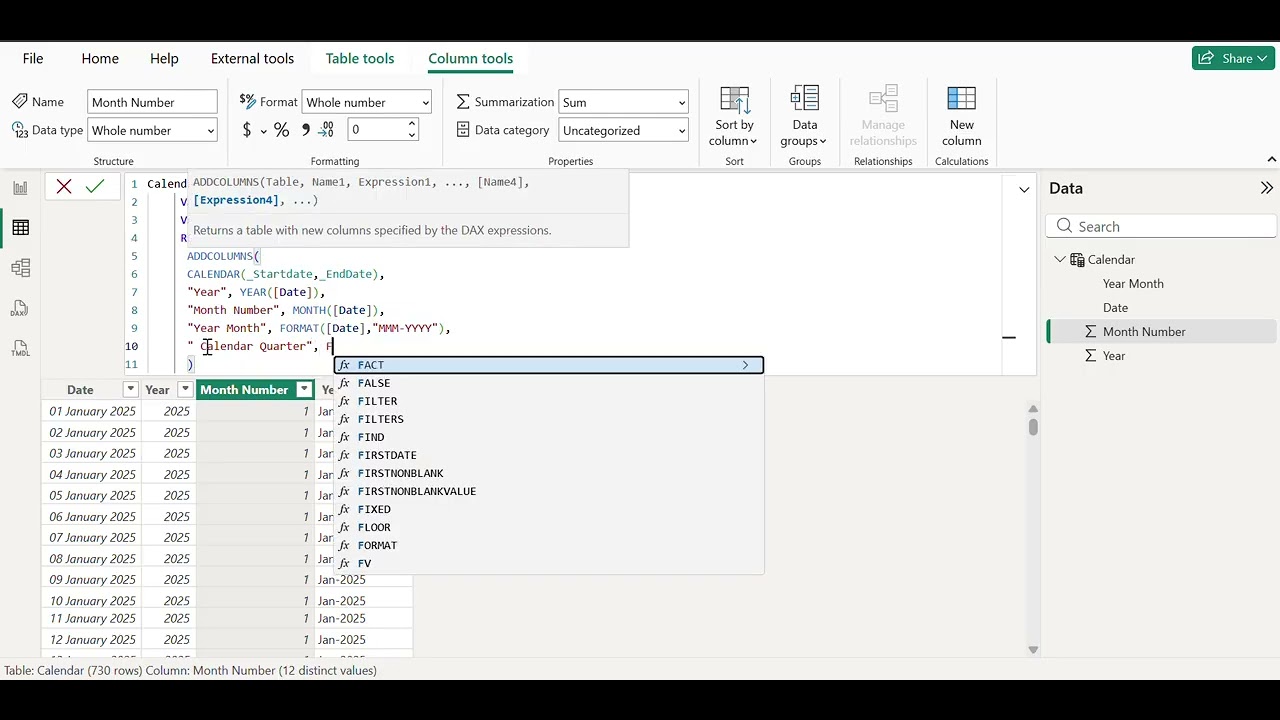Open Model view sidebar icon
The image size is (1280, 720).
(x=20, y=268)
